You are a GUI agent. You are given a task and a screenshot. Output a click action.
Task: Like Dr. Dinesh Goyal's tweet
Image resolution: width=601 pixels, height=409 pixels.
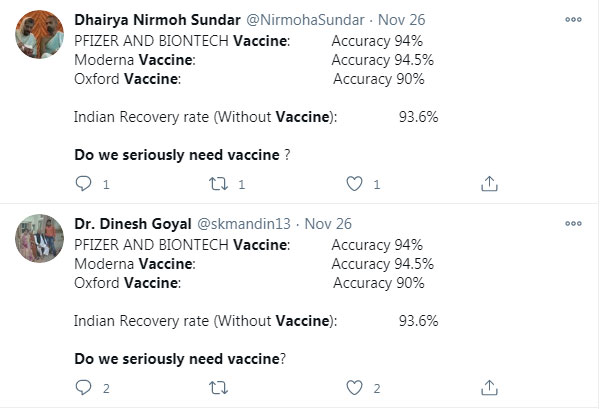pyautogui.click(x=354, y=387)
